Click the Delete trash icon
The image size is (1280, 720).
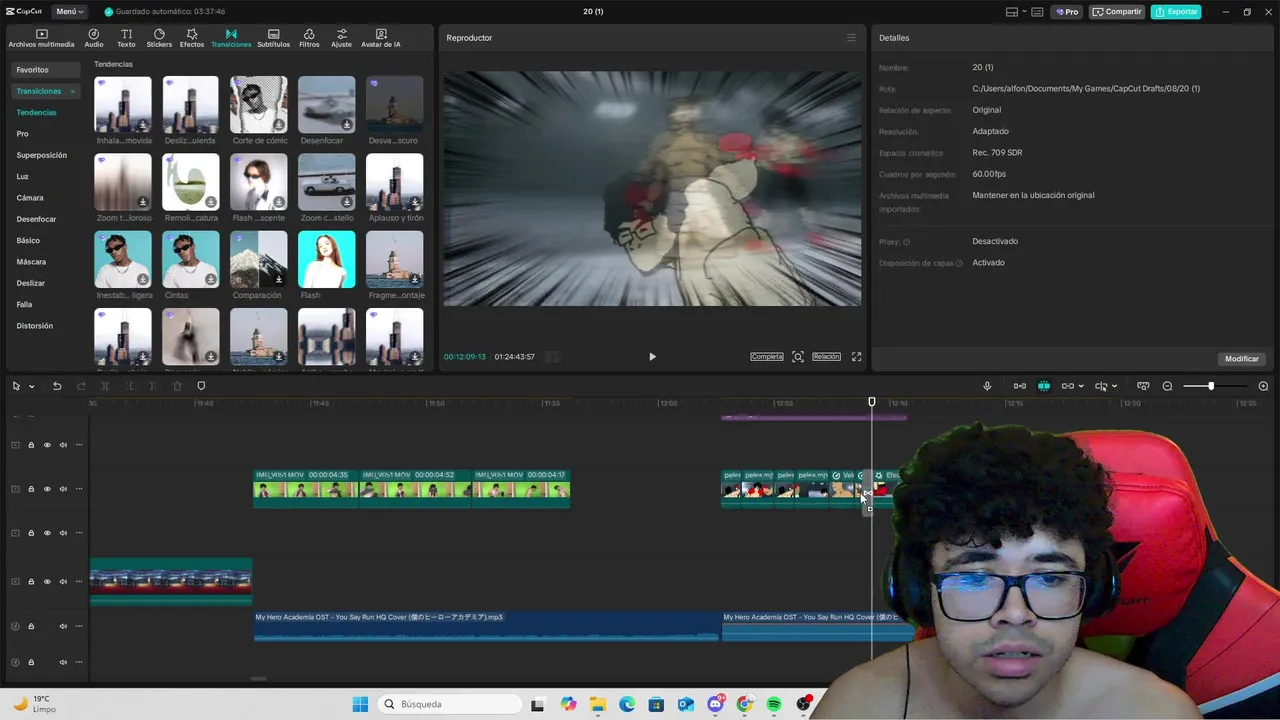177,386
